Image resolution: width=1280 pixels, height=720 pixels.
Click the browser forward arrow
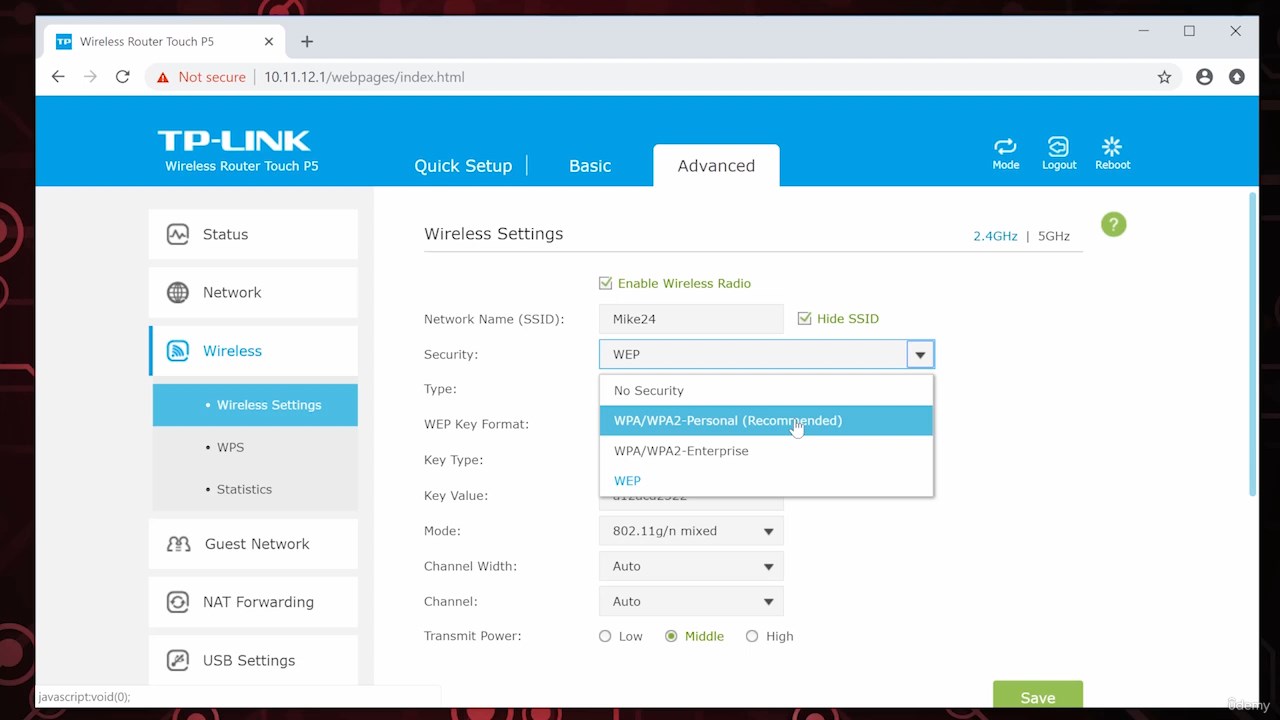pos(90,77)
